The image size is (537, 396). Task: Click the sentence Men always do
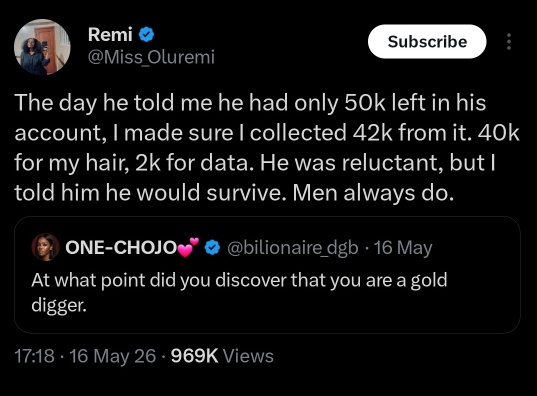click(373, 193)
